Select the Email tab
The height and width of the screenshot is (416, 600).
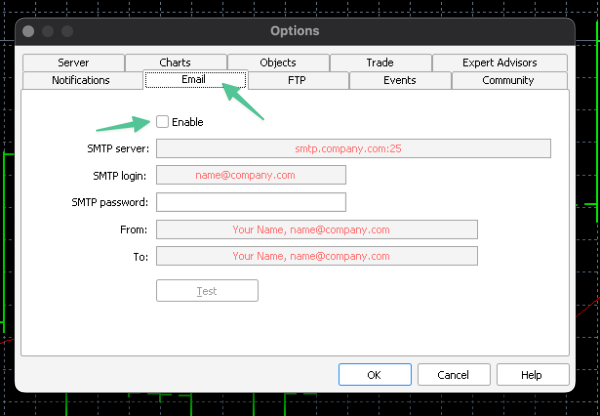(195, 80)
